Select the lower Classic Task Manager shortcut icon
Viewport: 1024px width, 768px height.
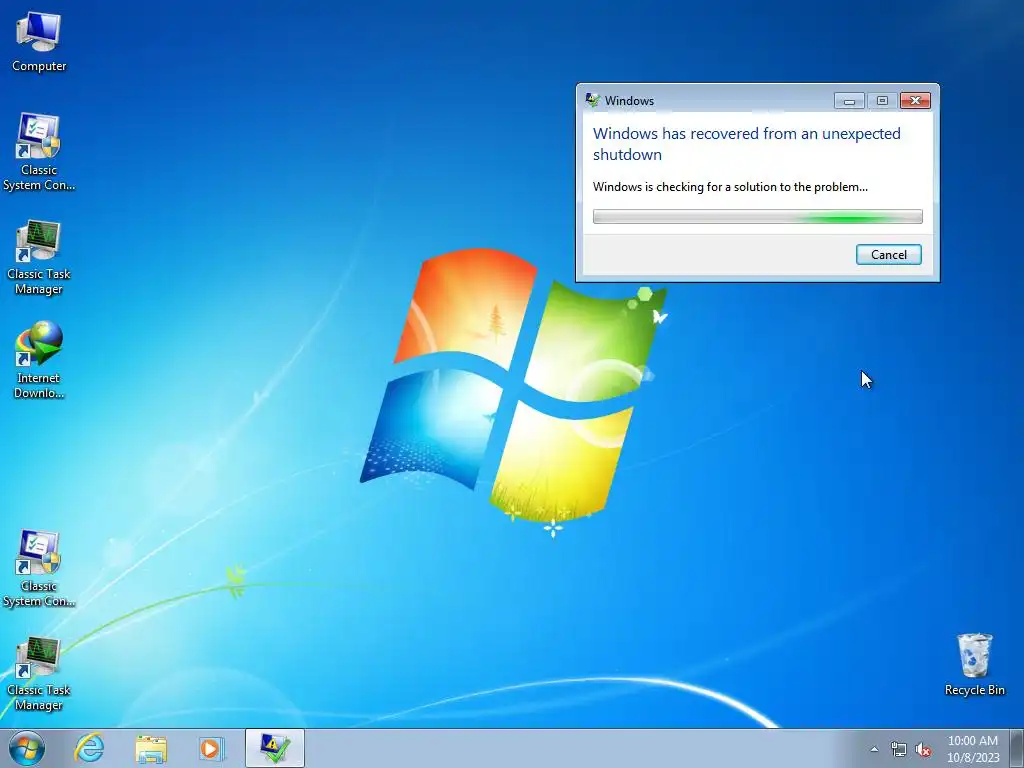tap(39, 673)
